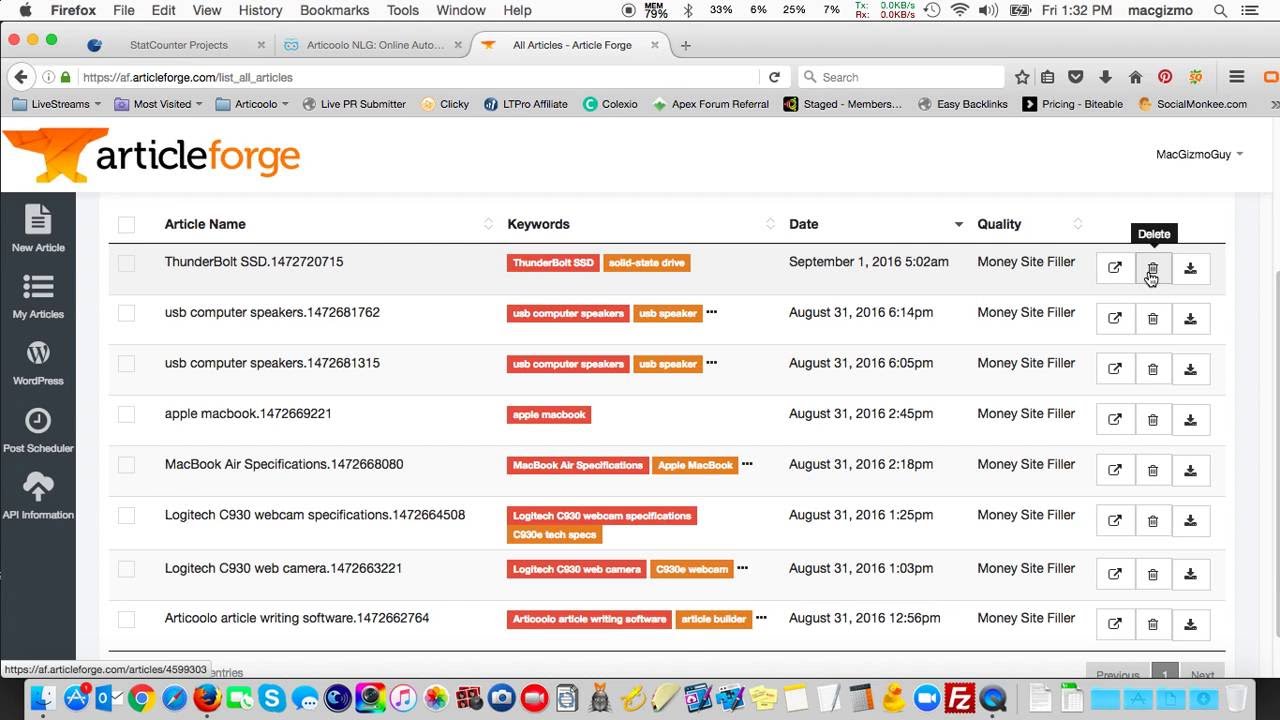This screenshot has height=720, width=1280.
Task: Open the Apex Forum Referral bookmark
Action: [711, 104]
